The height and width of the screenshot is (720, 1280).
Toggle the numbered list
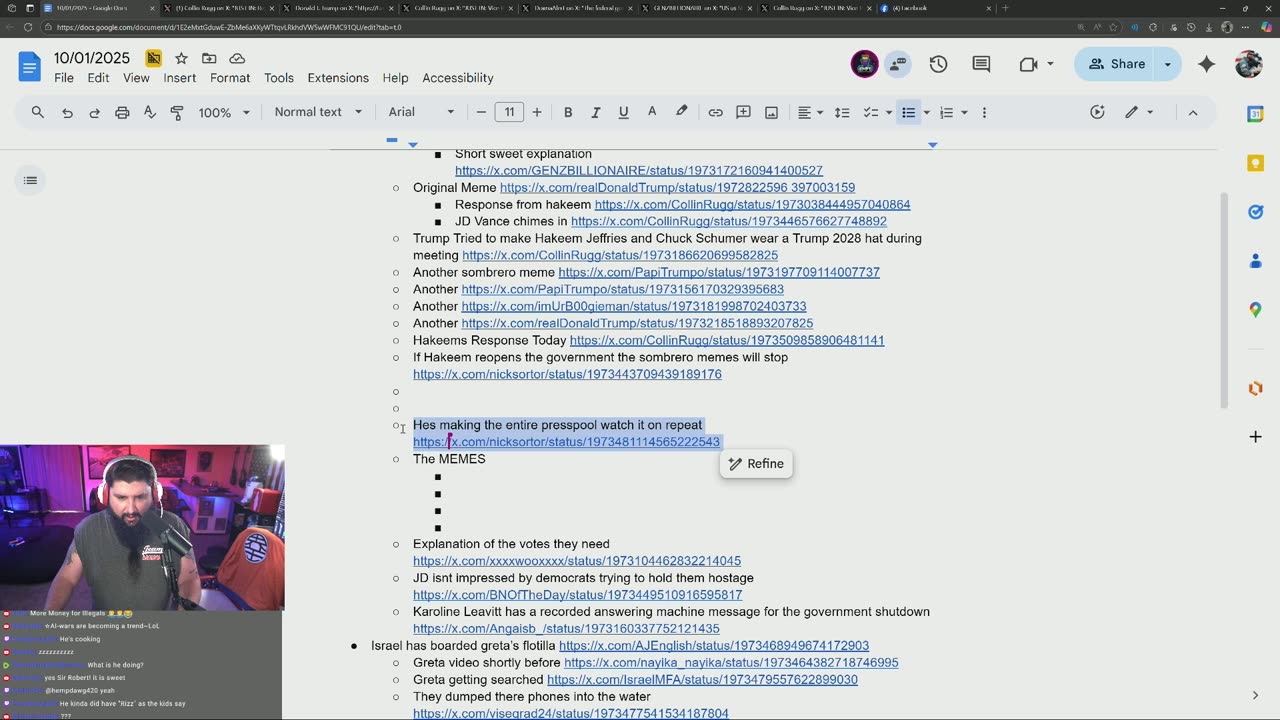(x=946, y=112)
